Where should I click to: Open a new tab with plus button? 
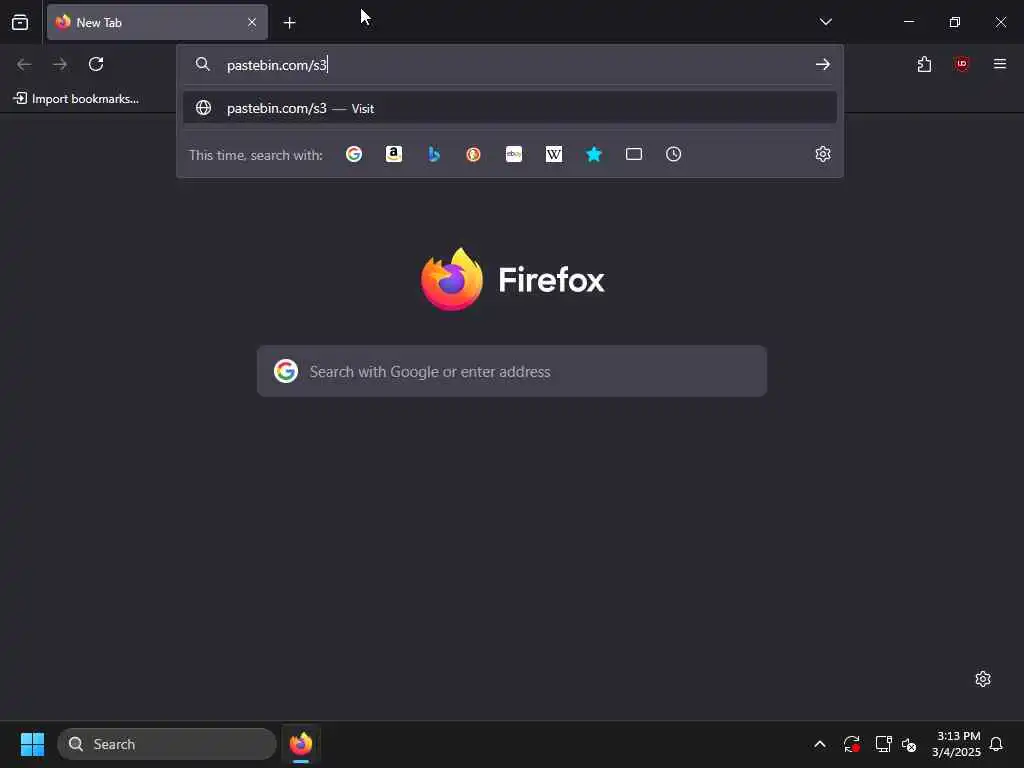pos(289,23)
